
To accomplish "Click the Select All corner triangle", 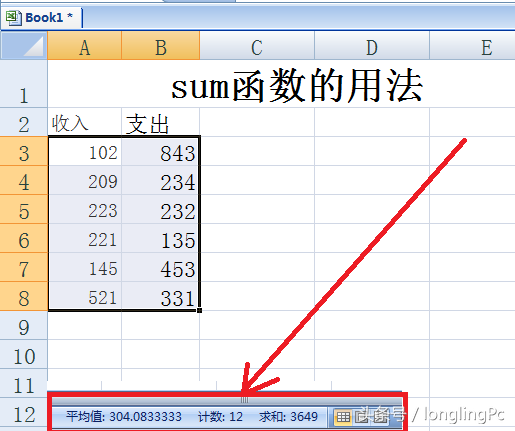I will (x=24, y=45).
